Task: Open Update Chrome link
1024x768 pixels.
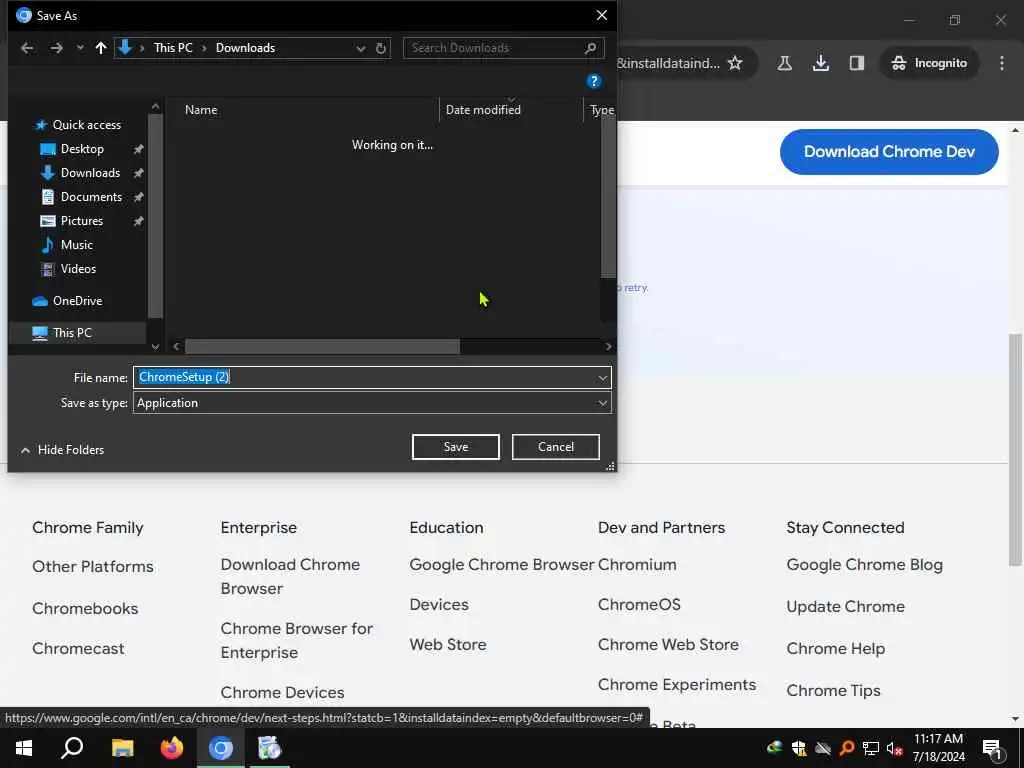Action: point(846,607)
